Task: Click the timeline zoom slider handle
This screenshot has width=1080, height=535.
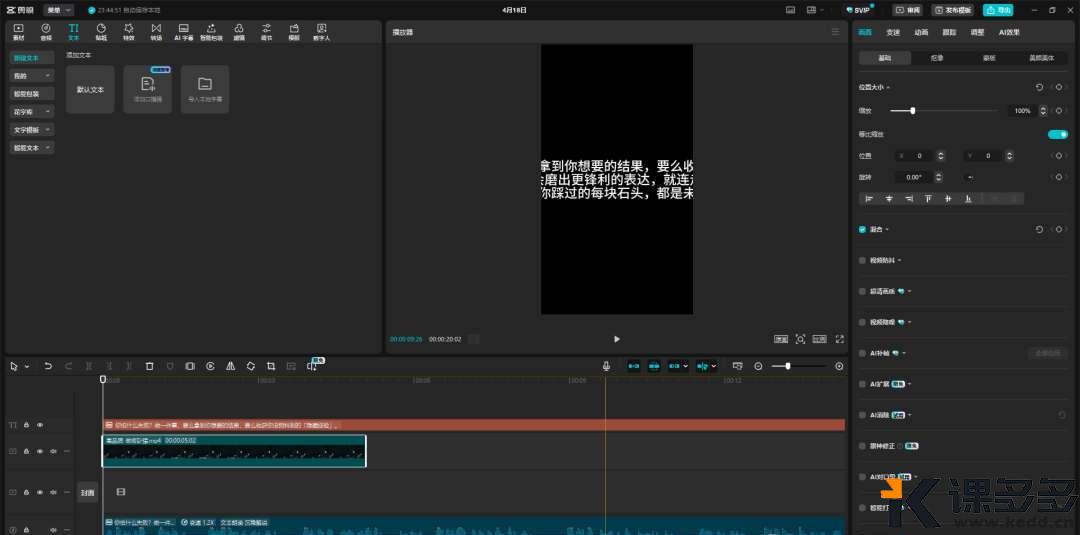Action: pos(788,366)
